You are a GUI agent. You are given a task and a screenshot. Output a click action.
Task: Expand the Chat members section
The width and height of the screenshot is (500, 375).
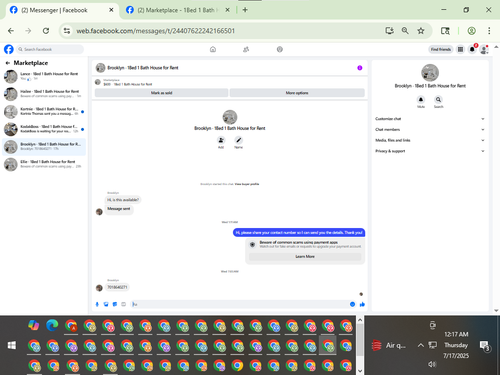point(430,129)
